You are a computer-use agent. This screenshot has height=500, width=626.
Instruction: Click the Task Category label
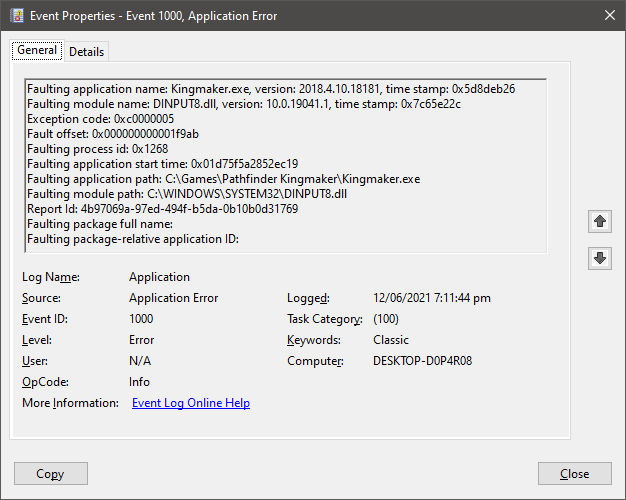tap(325, 319)
